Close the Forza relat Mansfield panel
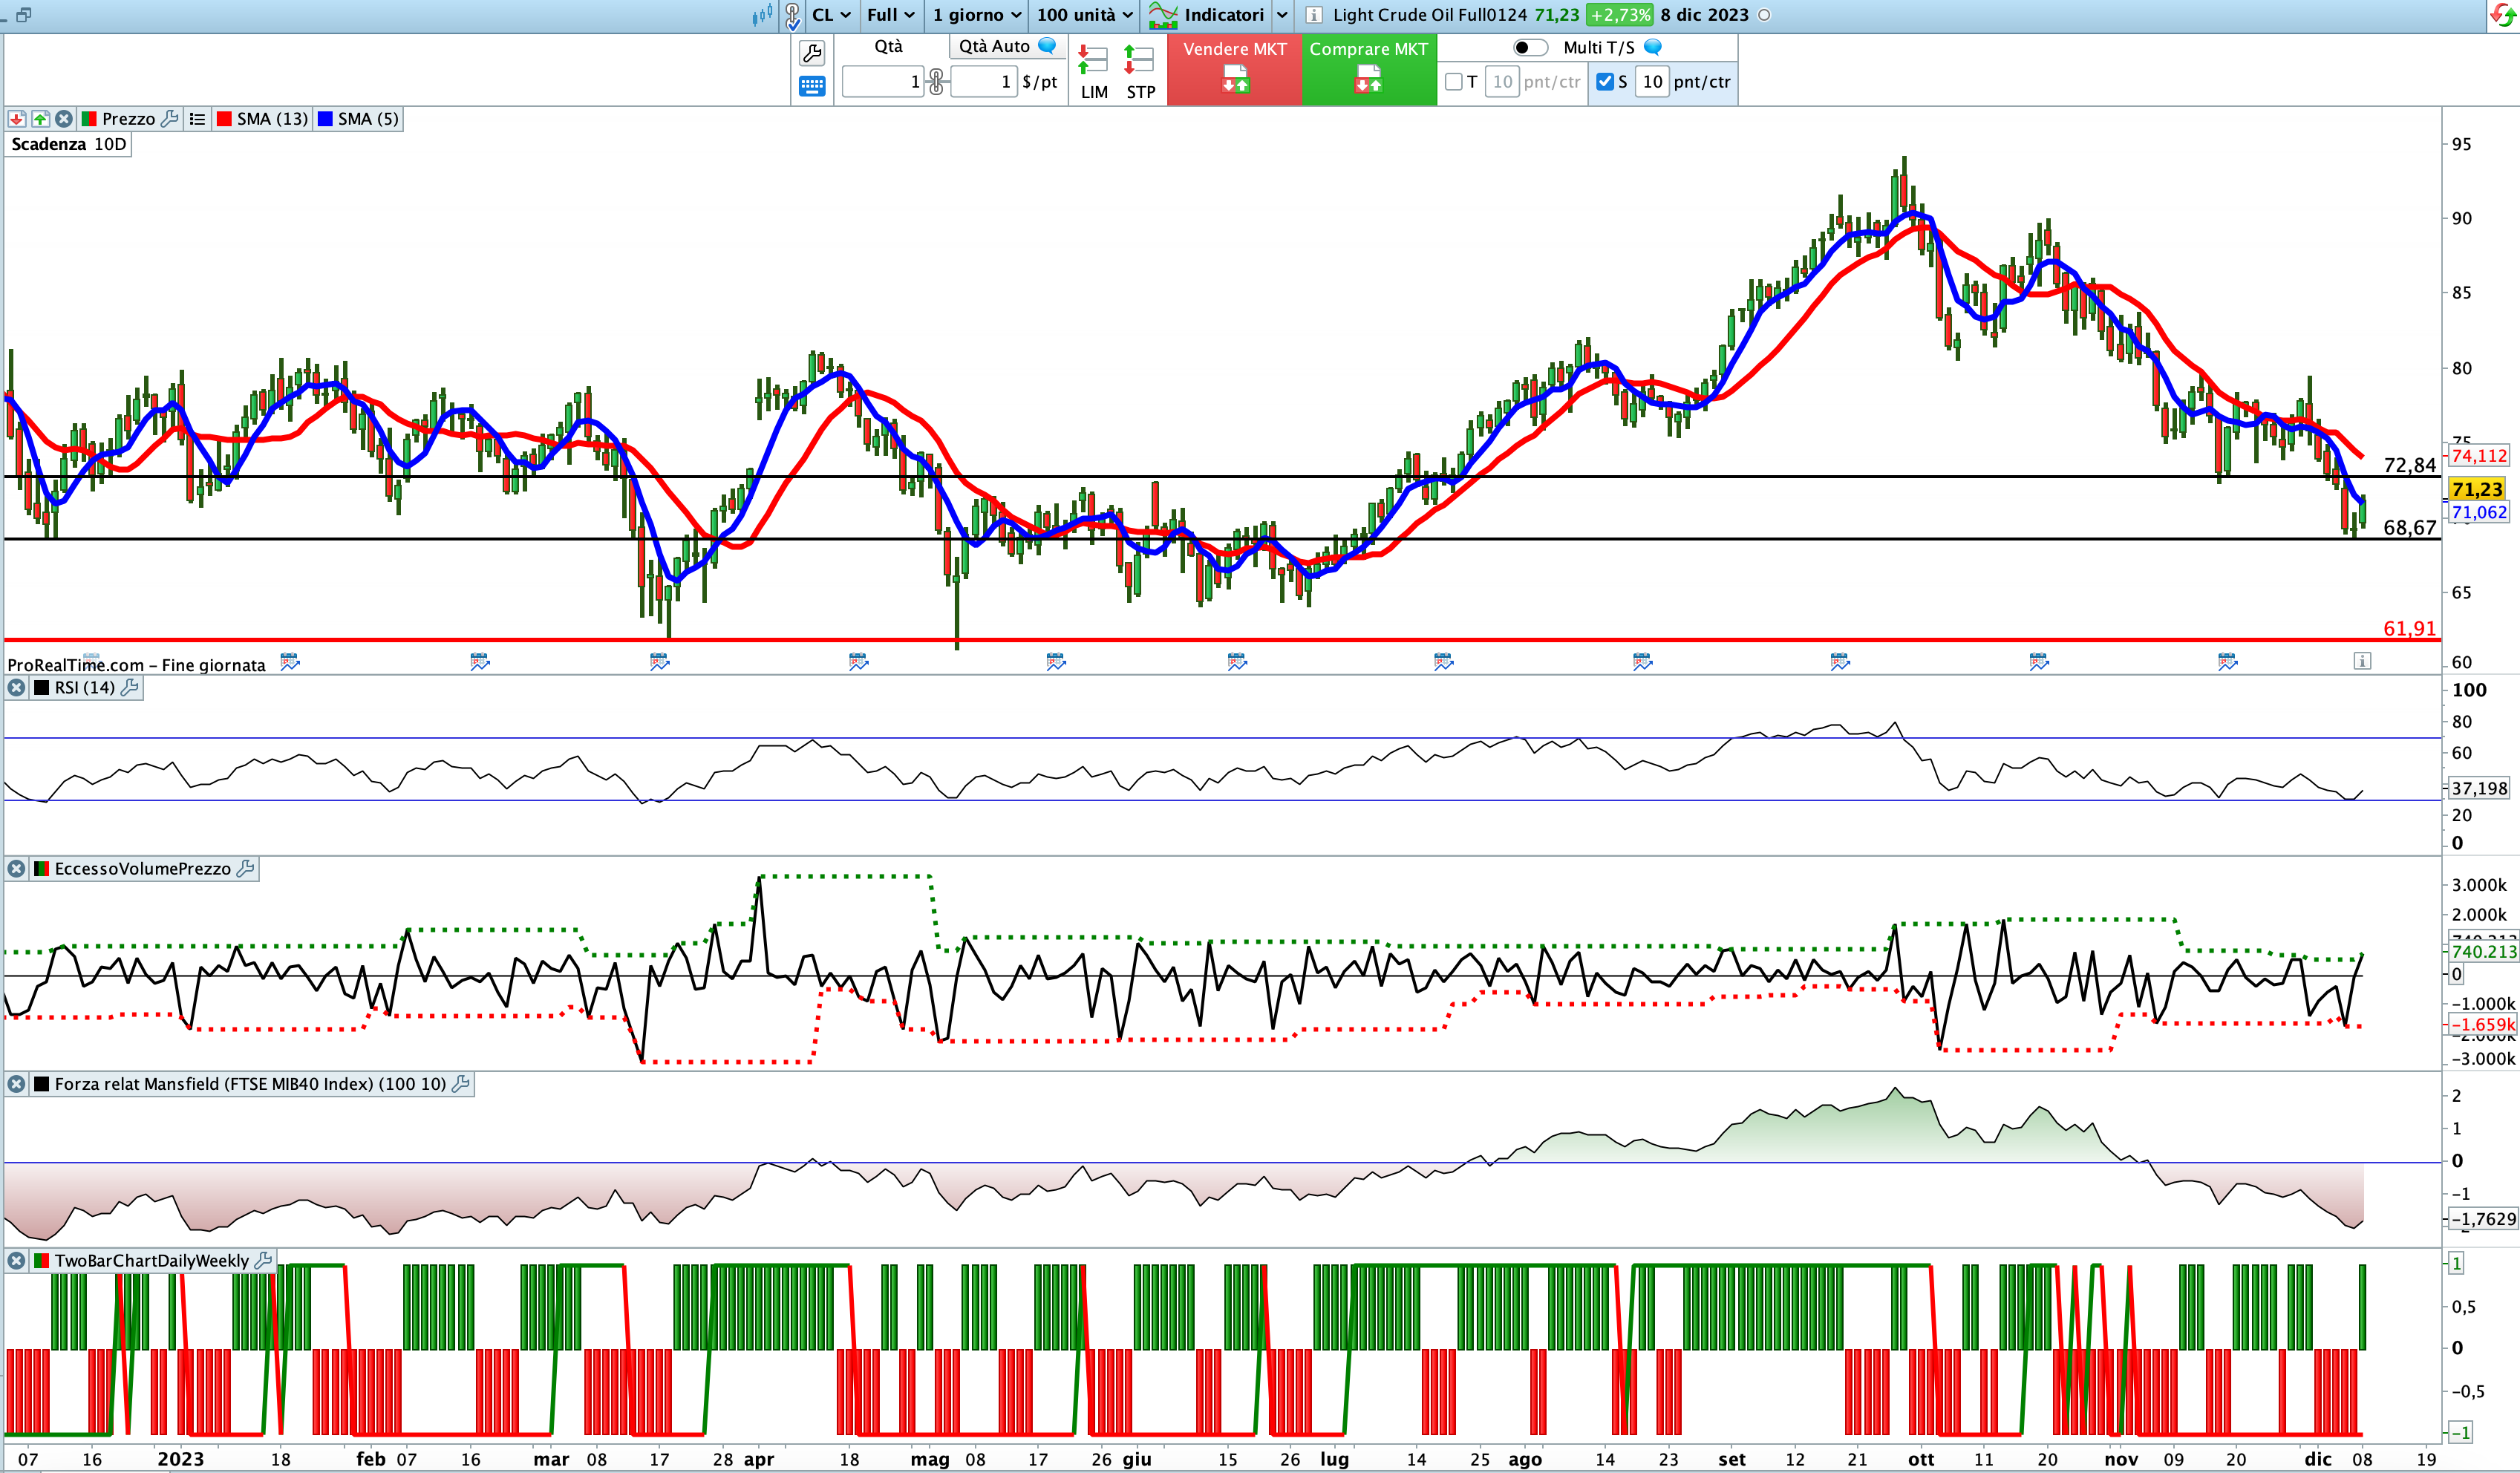 tap(17, 1084)
